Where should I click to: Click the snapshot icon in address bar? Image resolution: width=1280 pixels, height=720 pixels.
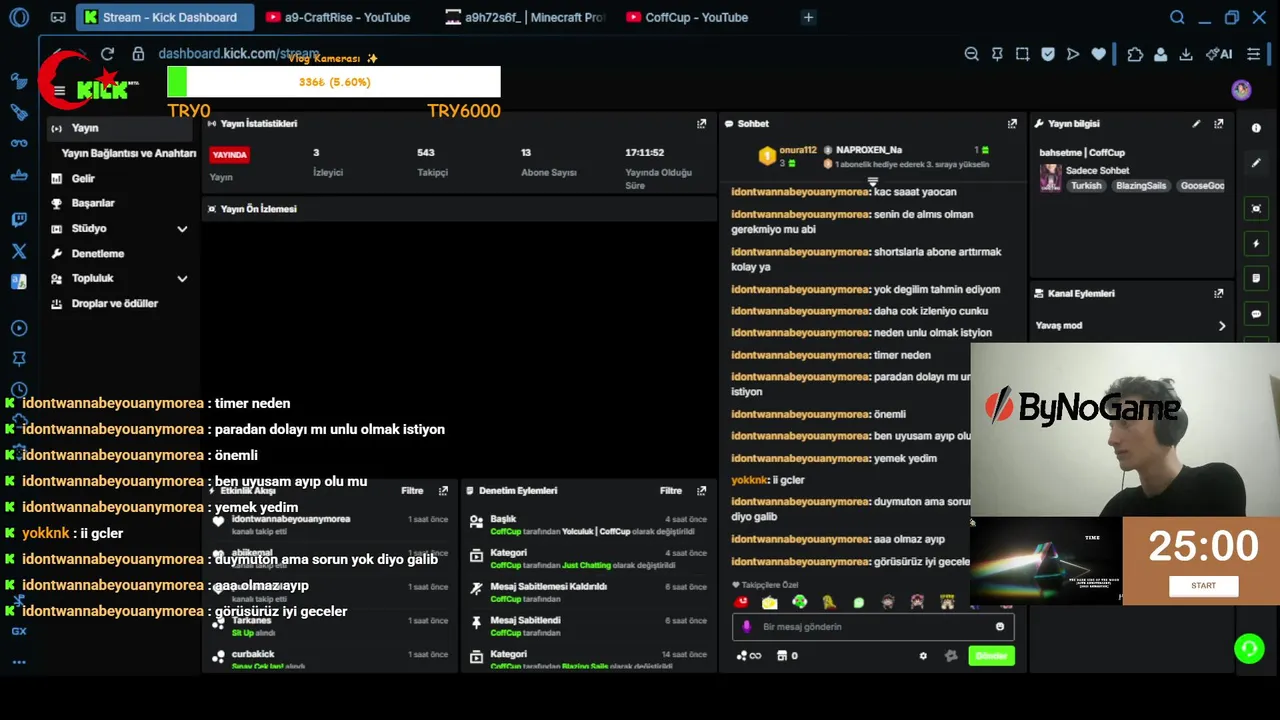[1022, 54]
